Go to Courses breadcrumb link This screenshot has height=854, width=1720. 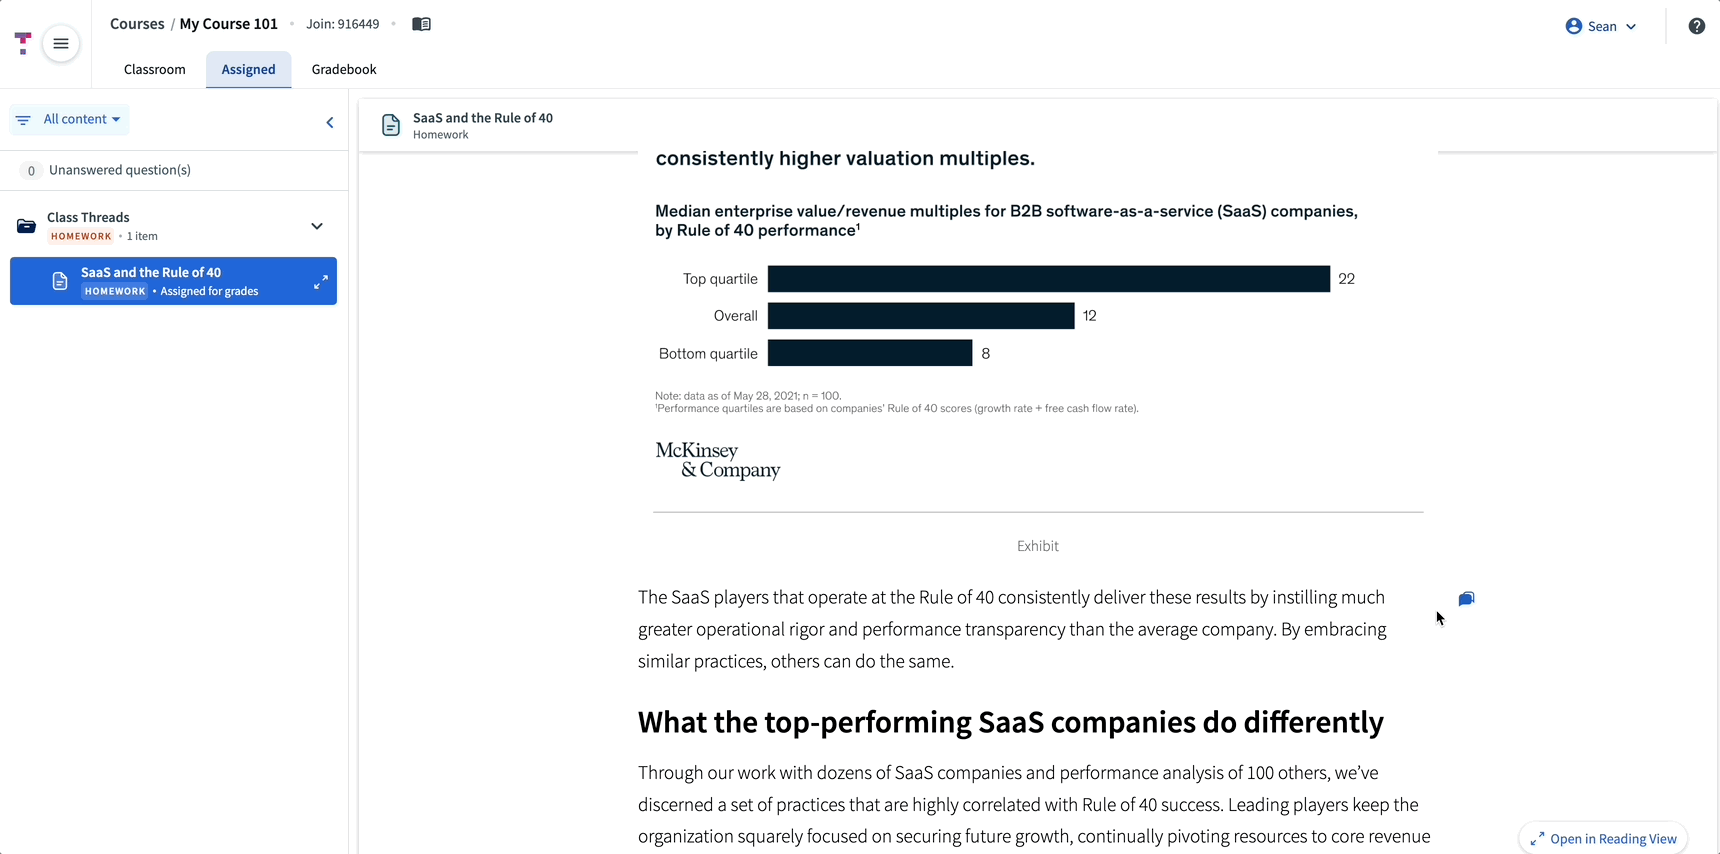[x=137, y=24]
